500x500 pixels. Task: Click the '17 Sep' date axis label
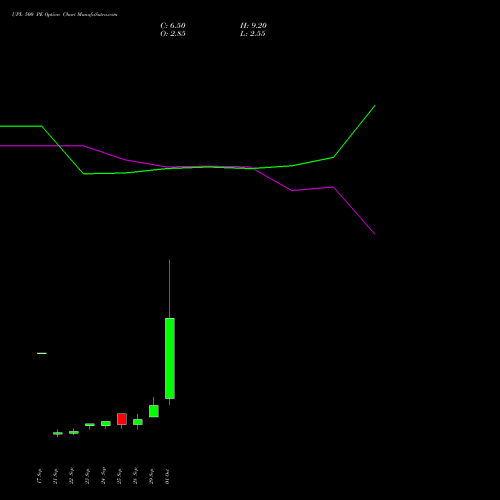pyautogui.click(x=39, y=476)
